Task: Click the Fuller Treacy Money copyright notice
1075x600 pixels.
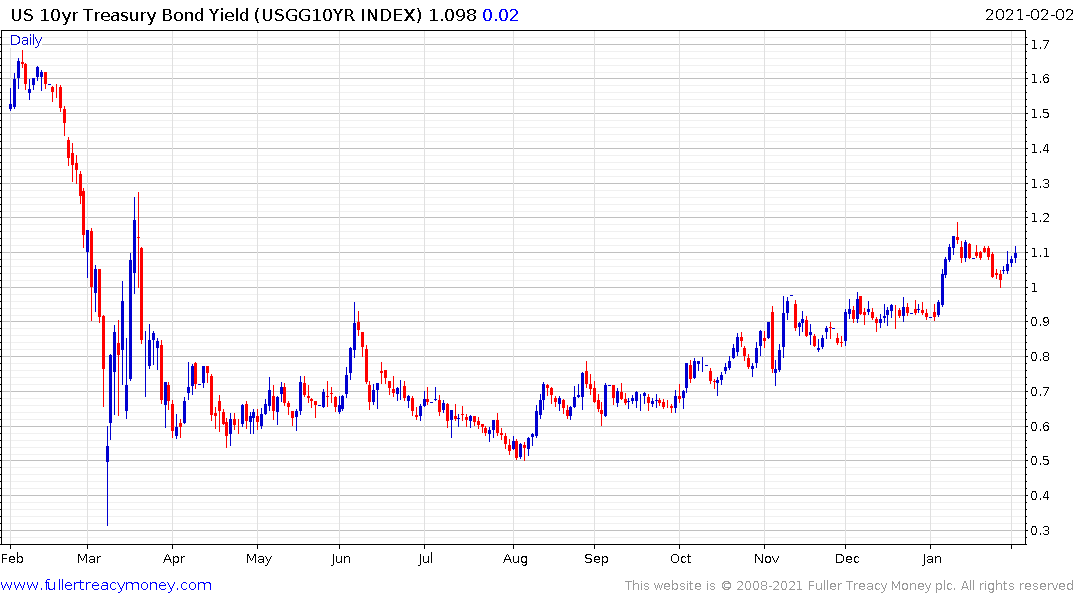Action: (x=849, y=586)
